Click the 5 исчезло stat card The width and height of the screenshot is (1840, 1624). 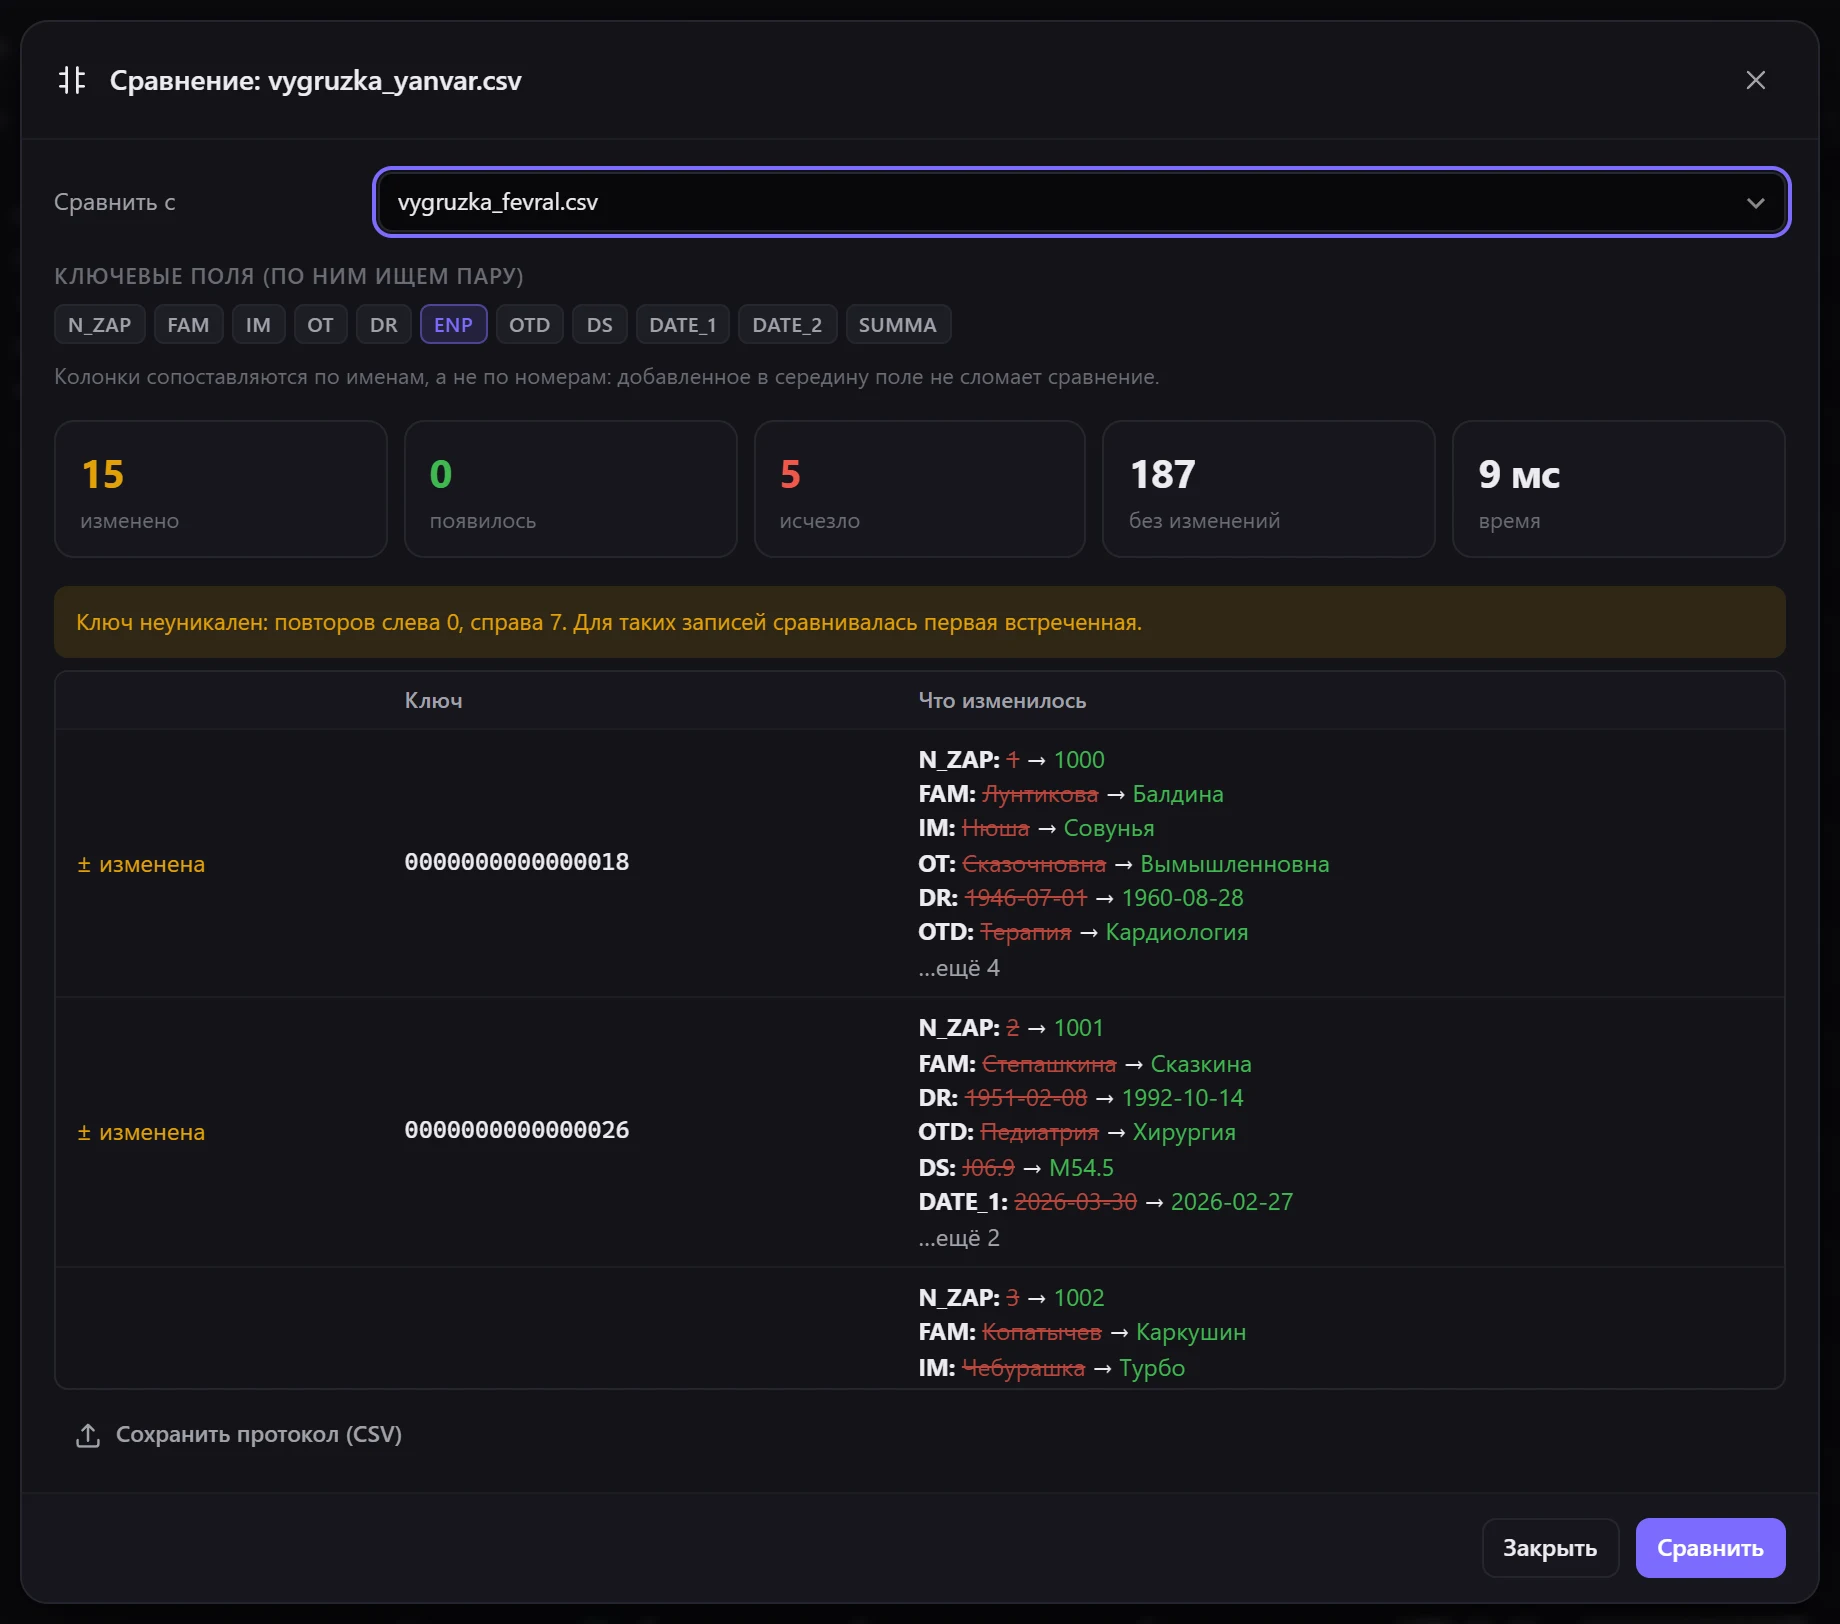coord(919,489)
